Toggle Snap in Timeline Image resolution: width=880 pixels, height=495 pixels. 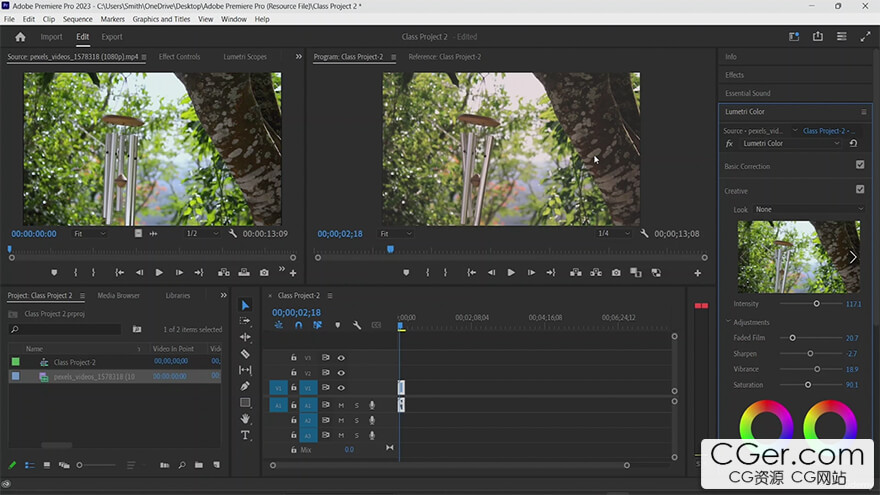(299, 325)
